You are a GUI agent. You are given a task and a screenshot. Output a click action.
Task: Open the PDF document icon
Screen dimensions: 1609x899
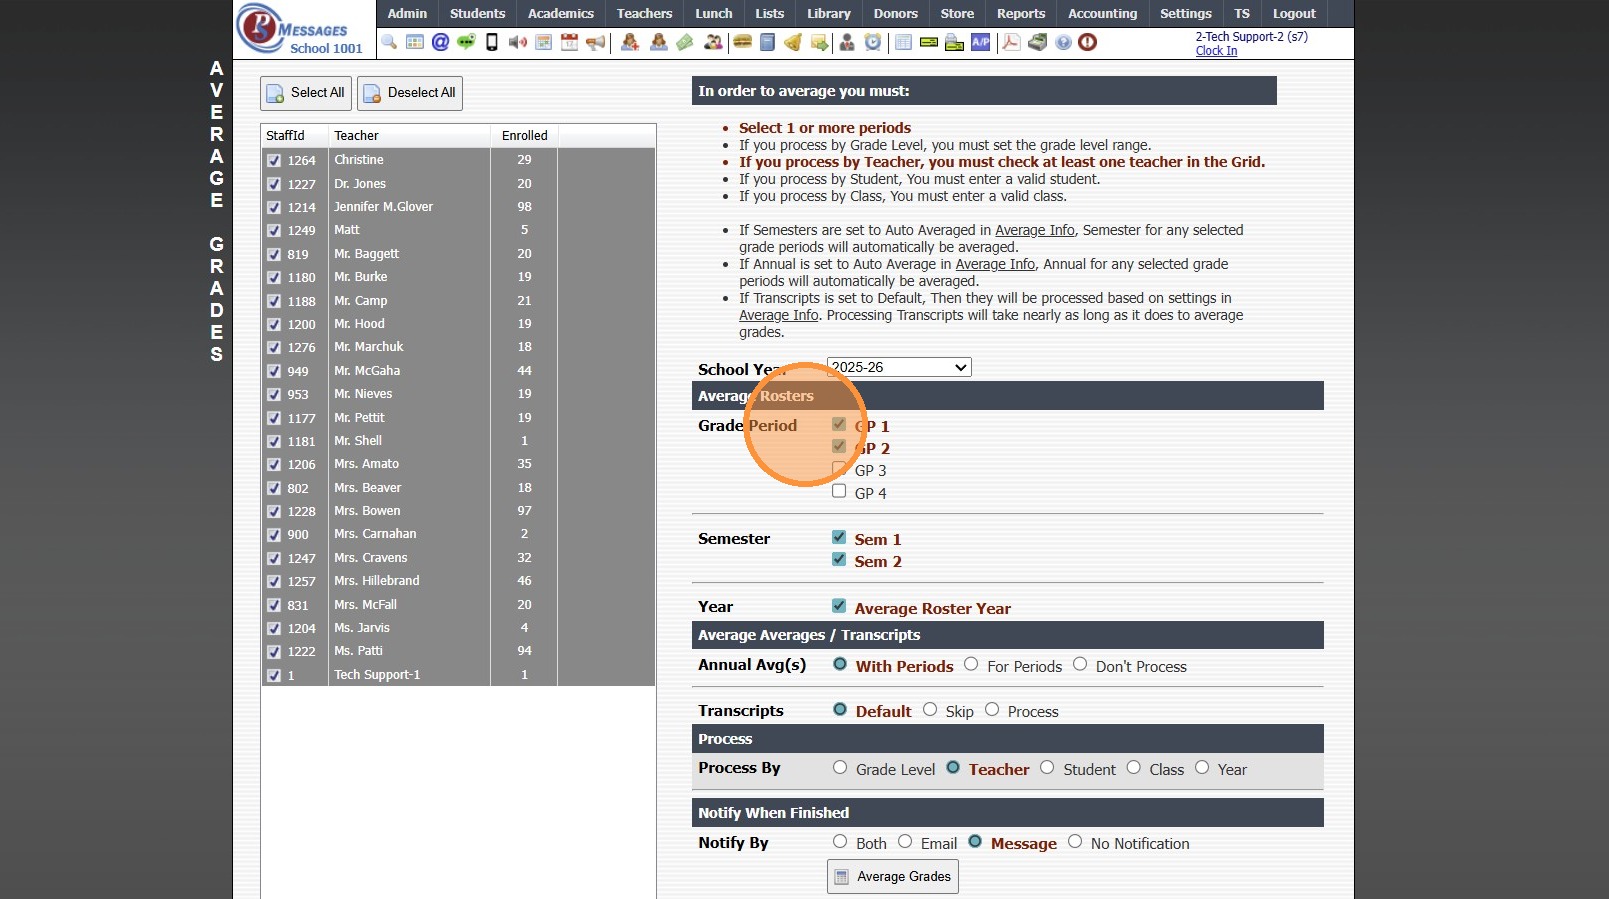[x=1012, y=42]
